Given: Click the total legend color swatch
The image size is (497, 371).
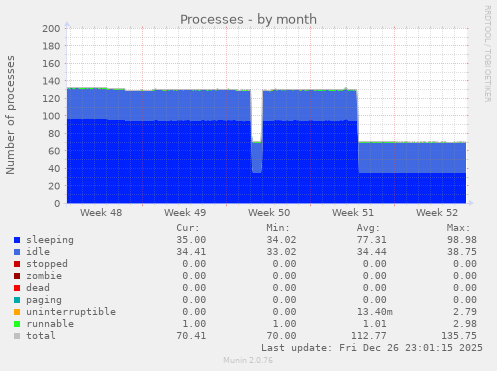Looking at the screenshot, I should (x=17, y=336).
